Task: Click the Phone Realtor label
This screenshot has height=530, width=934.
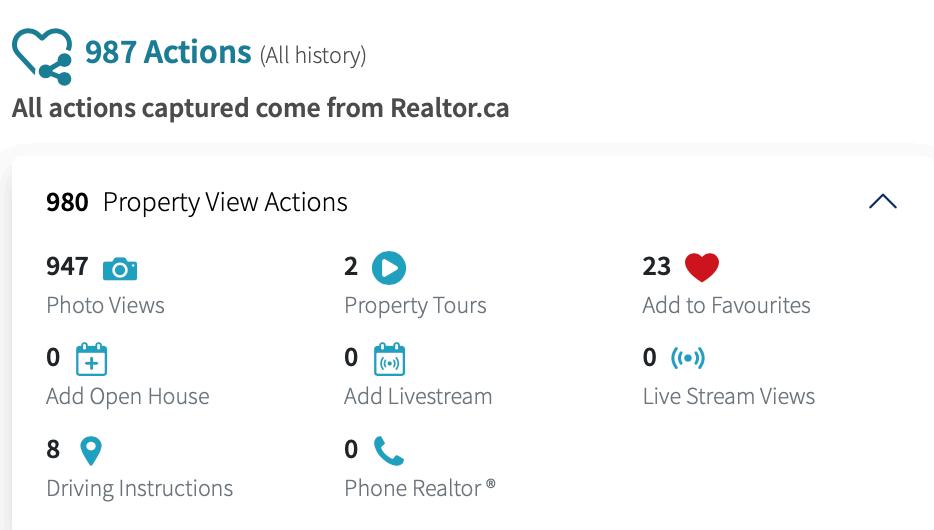Action: click(419, 488)
